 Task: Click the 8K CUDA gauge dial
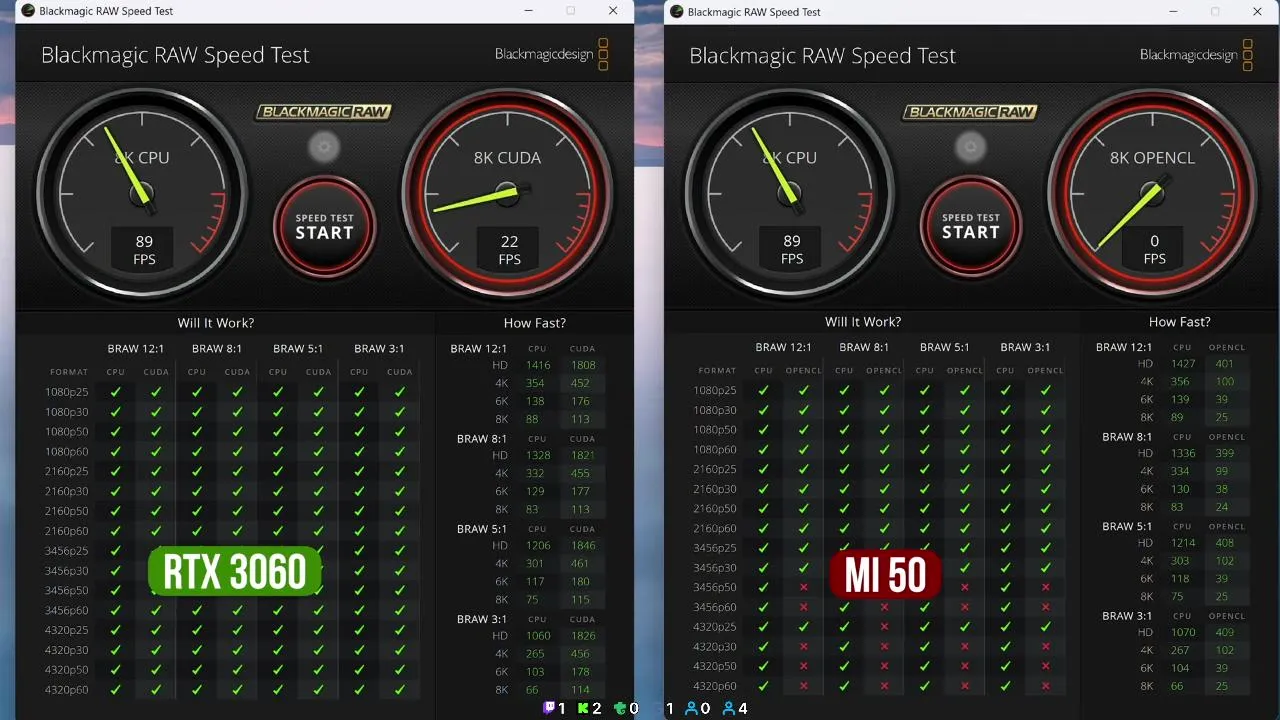tap(508, 192)
